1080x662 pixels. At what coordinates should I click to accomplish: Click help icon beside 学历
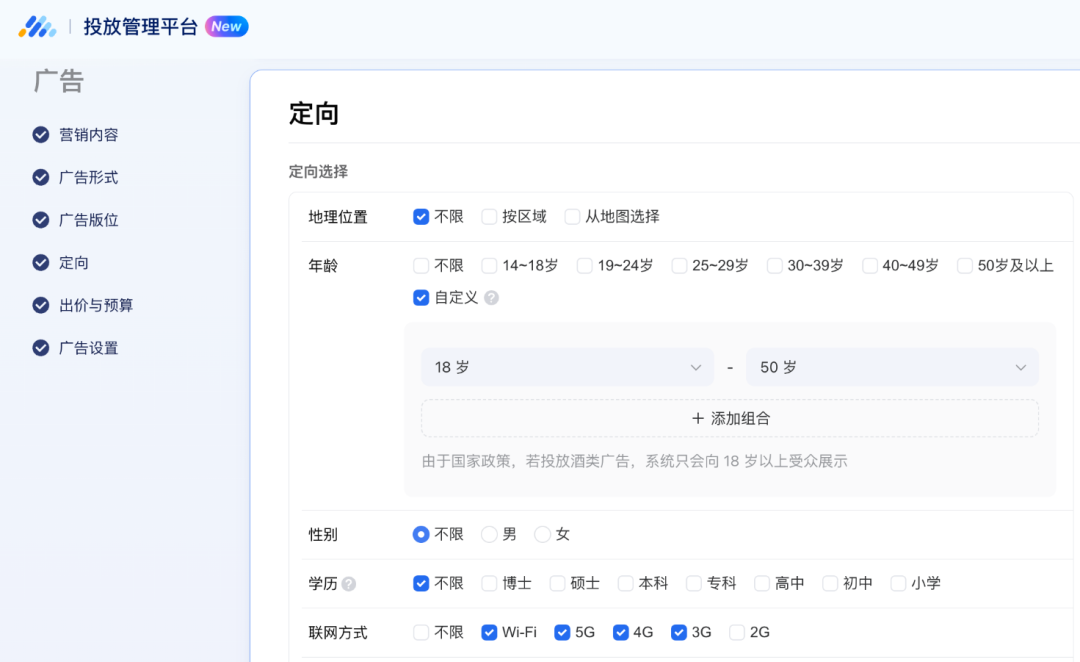349,584
